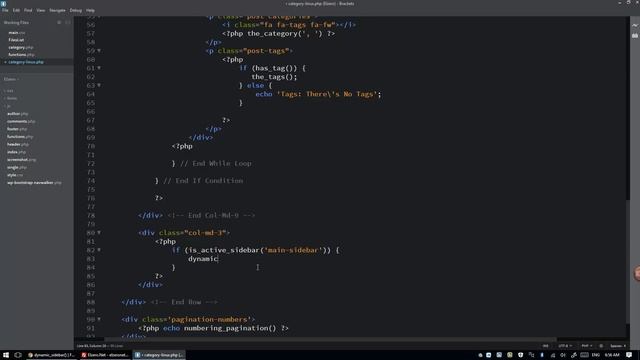Click the volume icon in system tray
640x360 pixels.
click(563, 355)
